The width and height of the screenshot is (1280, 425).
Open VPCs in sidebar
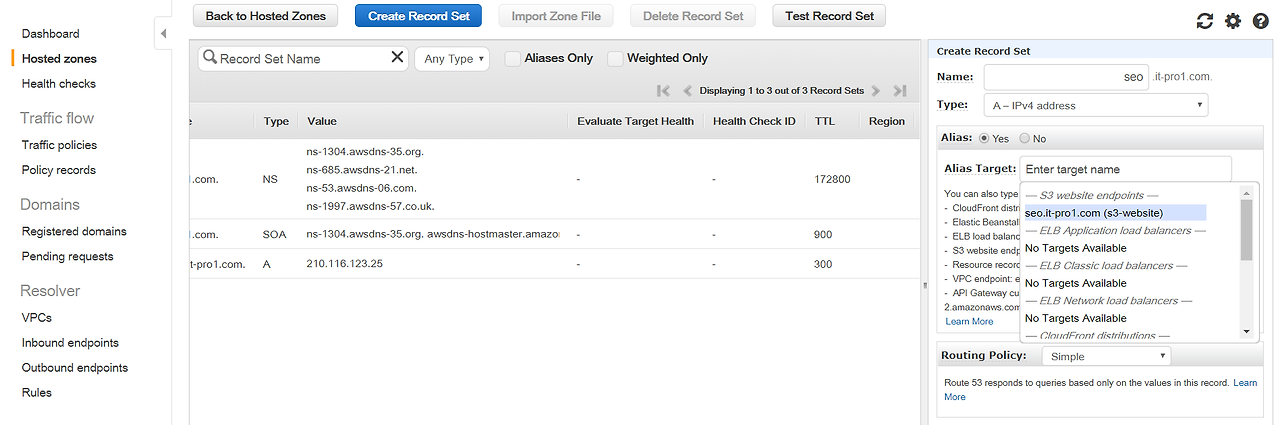(37, 317)
